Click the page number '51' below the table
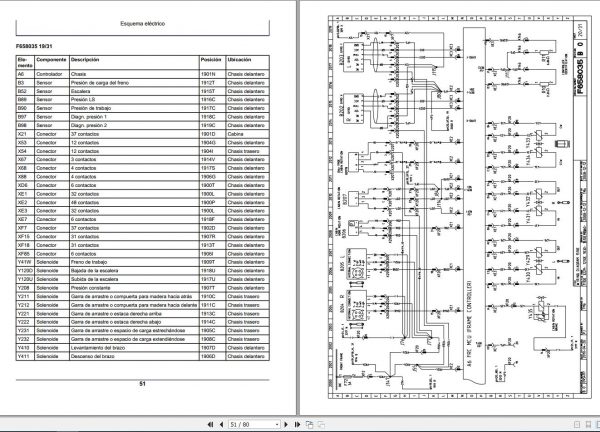 (142, 384)
